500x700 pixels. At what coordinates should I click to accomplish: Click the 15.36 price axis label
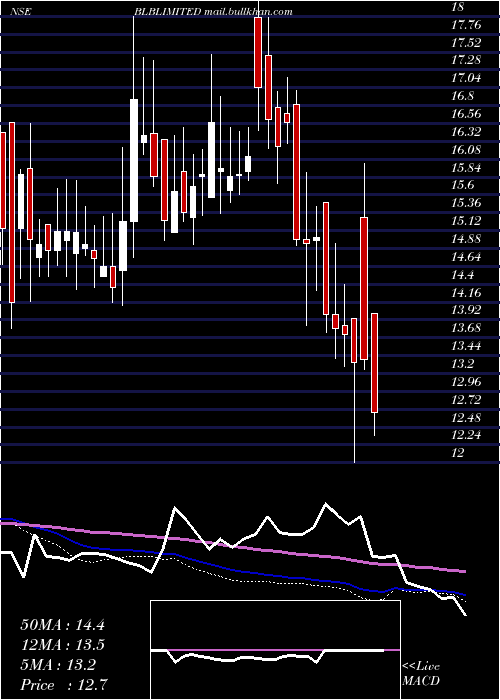click(x=466, y=203)
